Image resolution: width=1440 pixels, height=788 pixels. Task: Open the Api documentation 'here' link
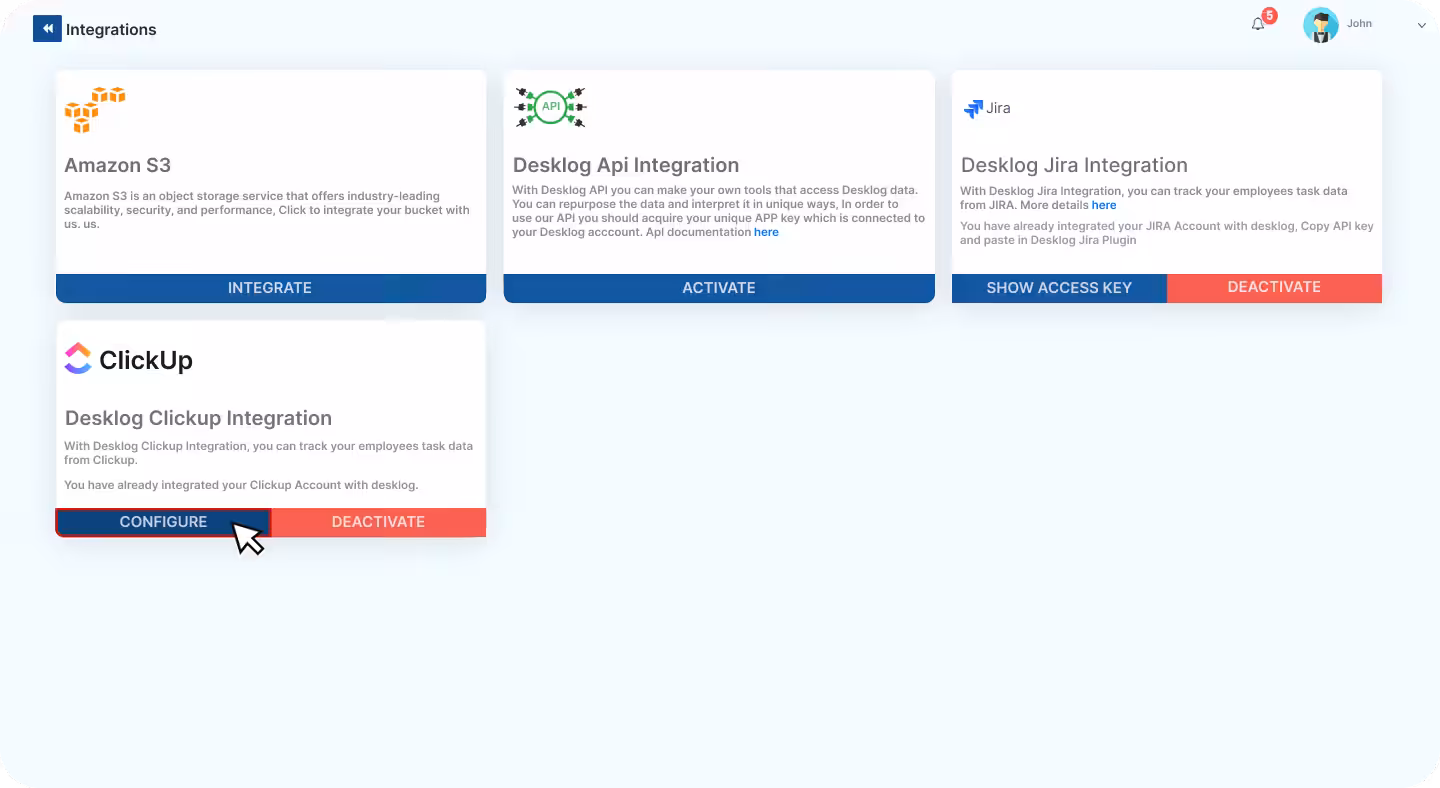coord(766,232)
